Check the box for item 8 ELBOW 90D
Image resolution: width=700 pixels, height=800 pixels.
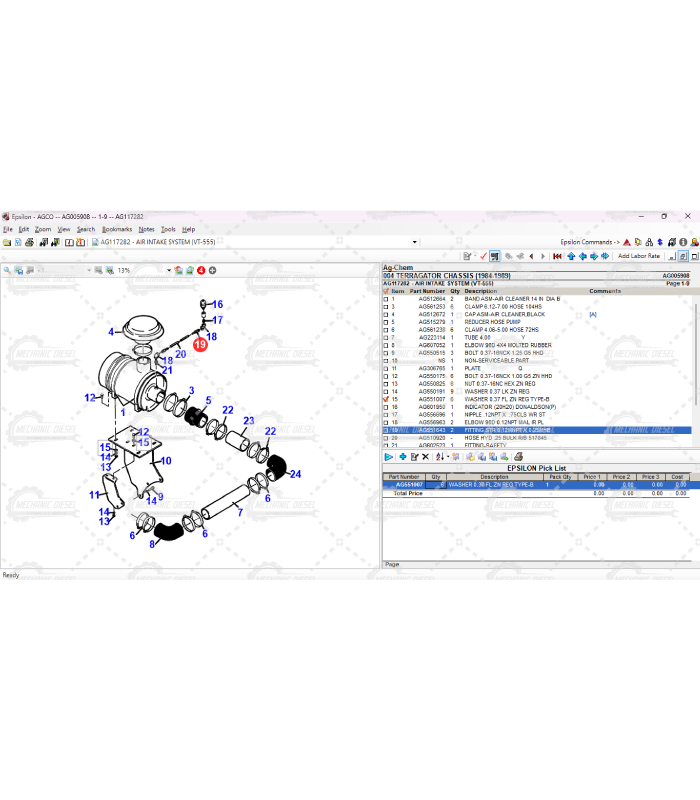click(386, 345)
